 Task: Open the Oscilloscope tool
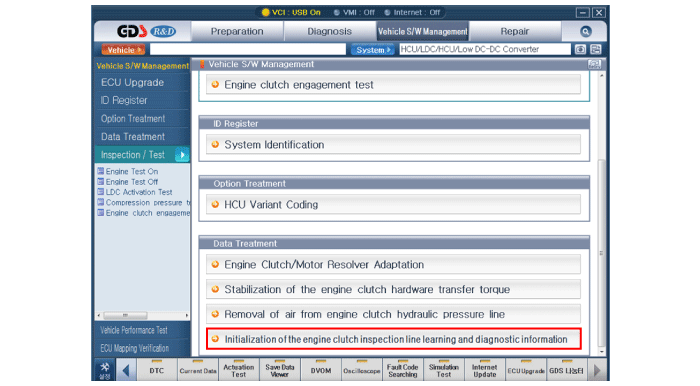(x=362, y=370)
